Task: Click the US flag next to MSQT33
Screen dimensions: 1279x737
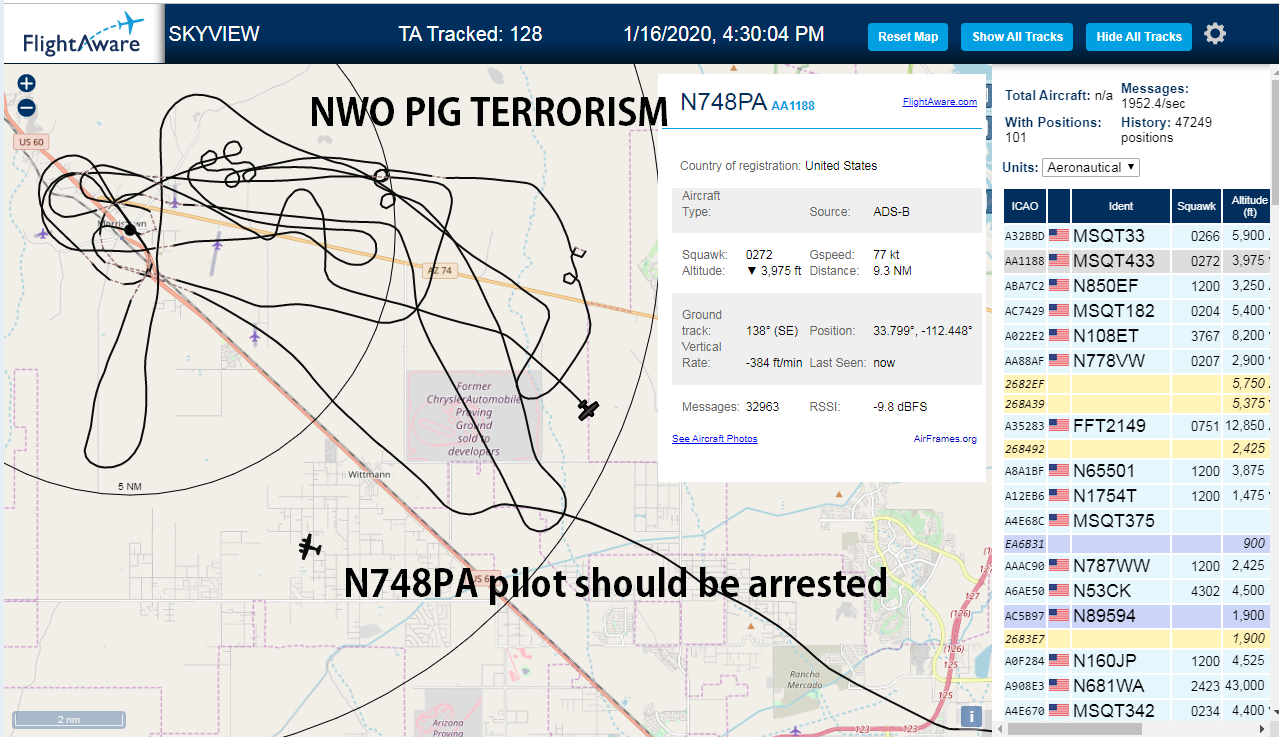Action: (x=1058, y=236)
